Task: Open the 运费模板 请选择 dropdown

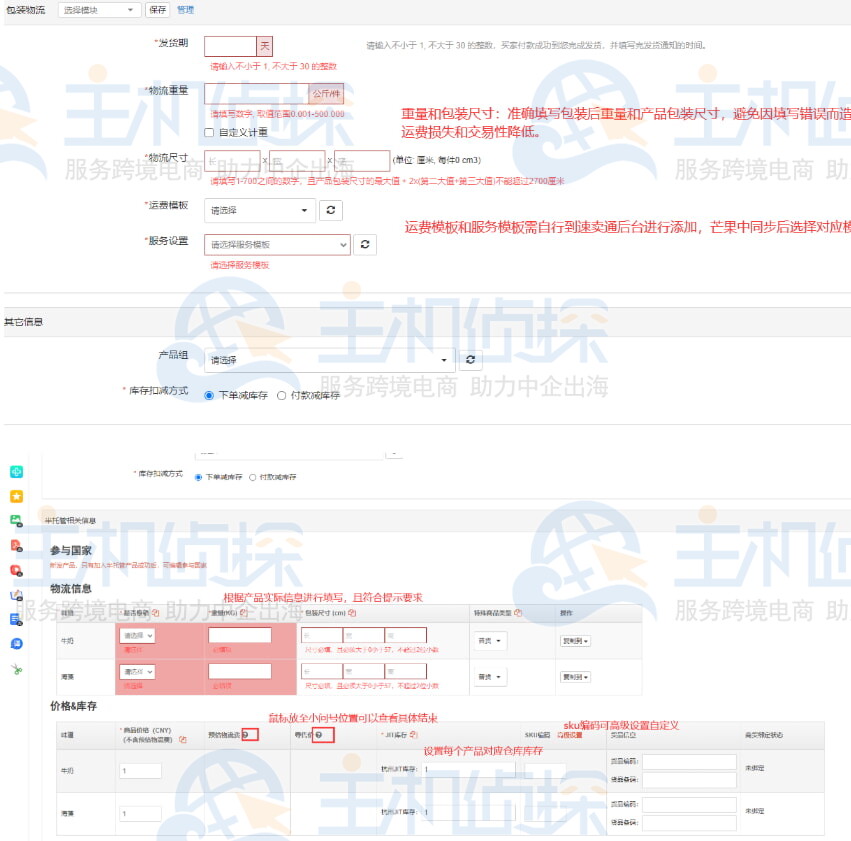Action: (x=259, y=211)
